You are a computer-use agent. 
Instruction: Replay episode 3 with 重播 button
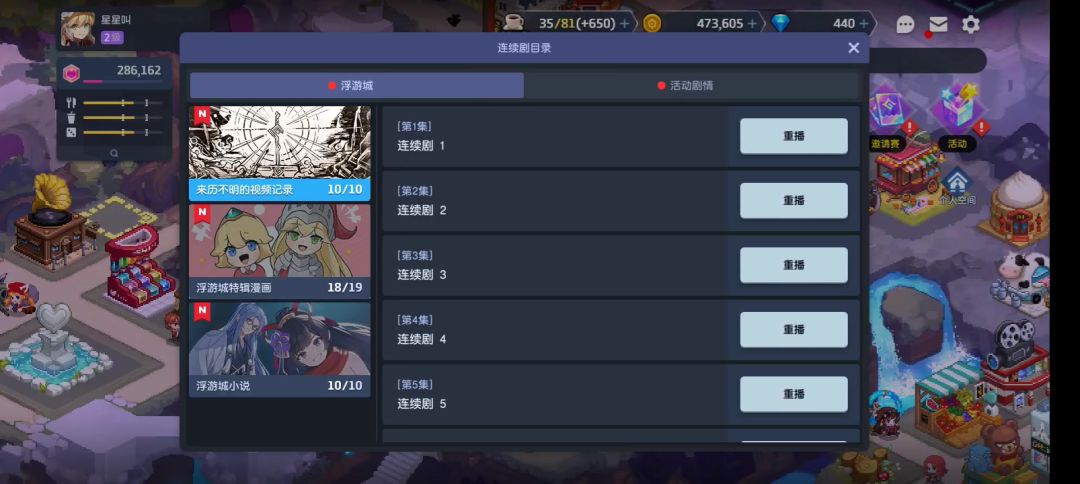click(793, 265)
